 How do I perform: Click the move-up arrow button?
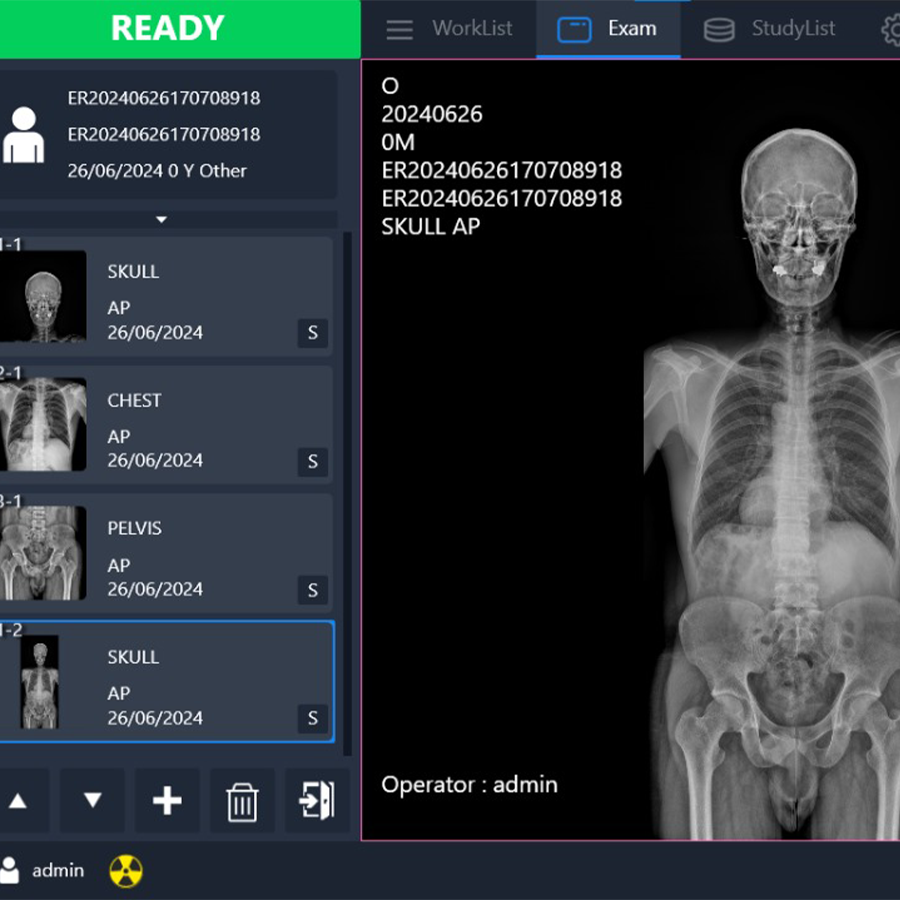18,800
